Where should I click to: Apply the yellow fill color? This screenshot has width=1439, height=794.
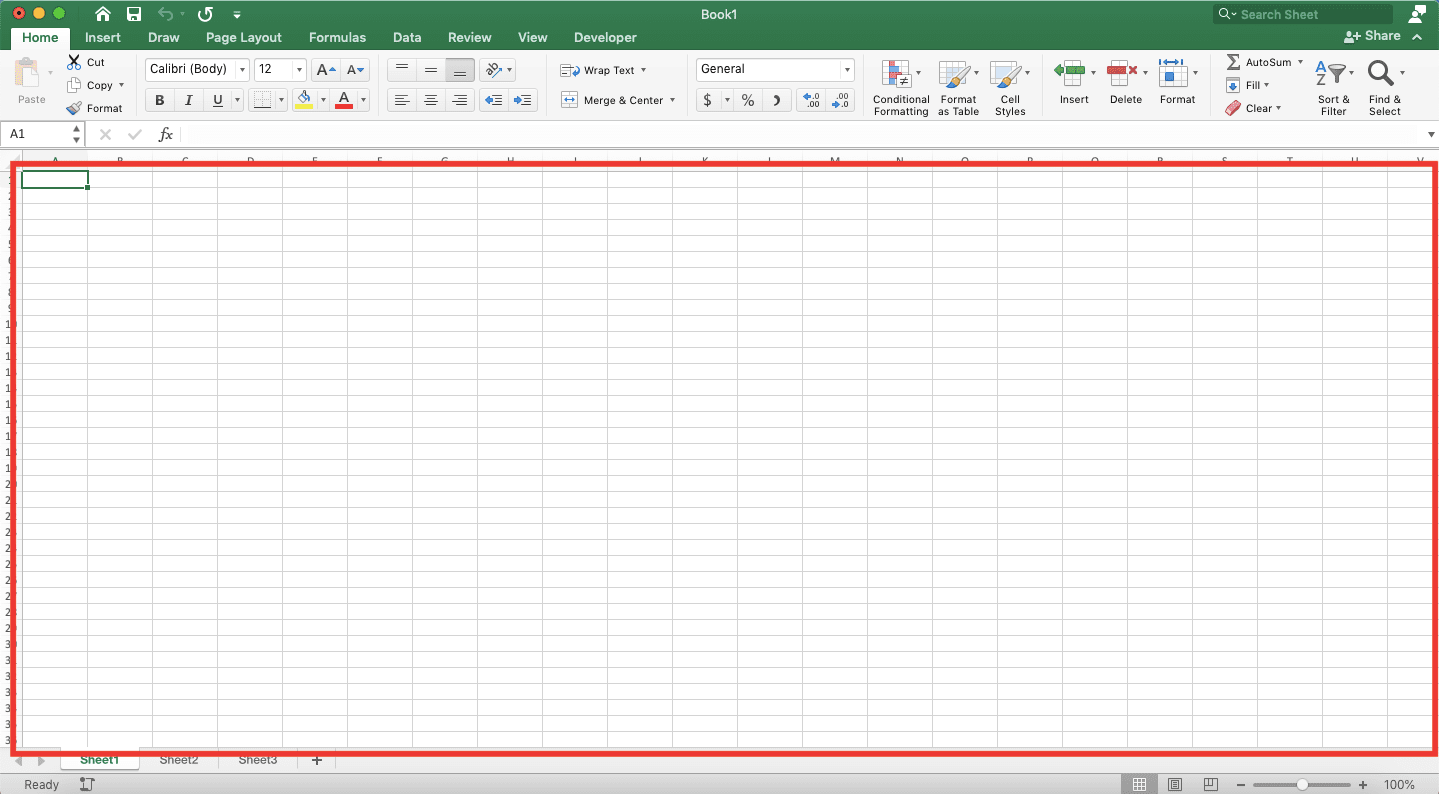click(x=305, y=100)
